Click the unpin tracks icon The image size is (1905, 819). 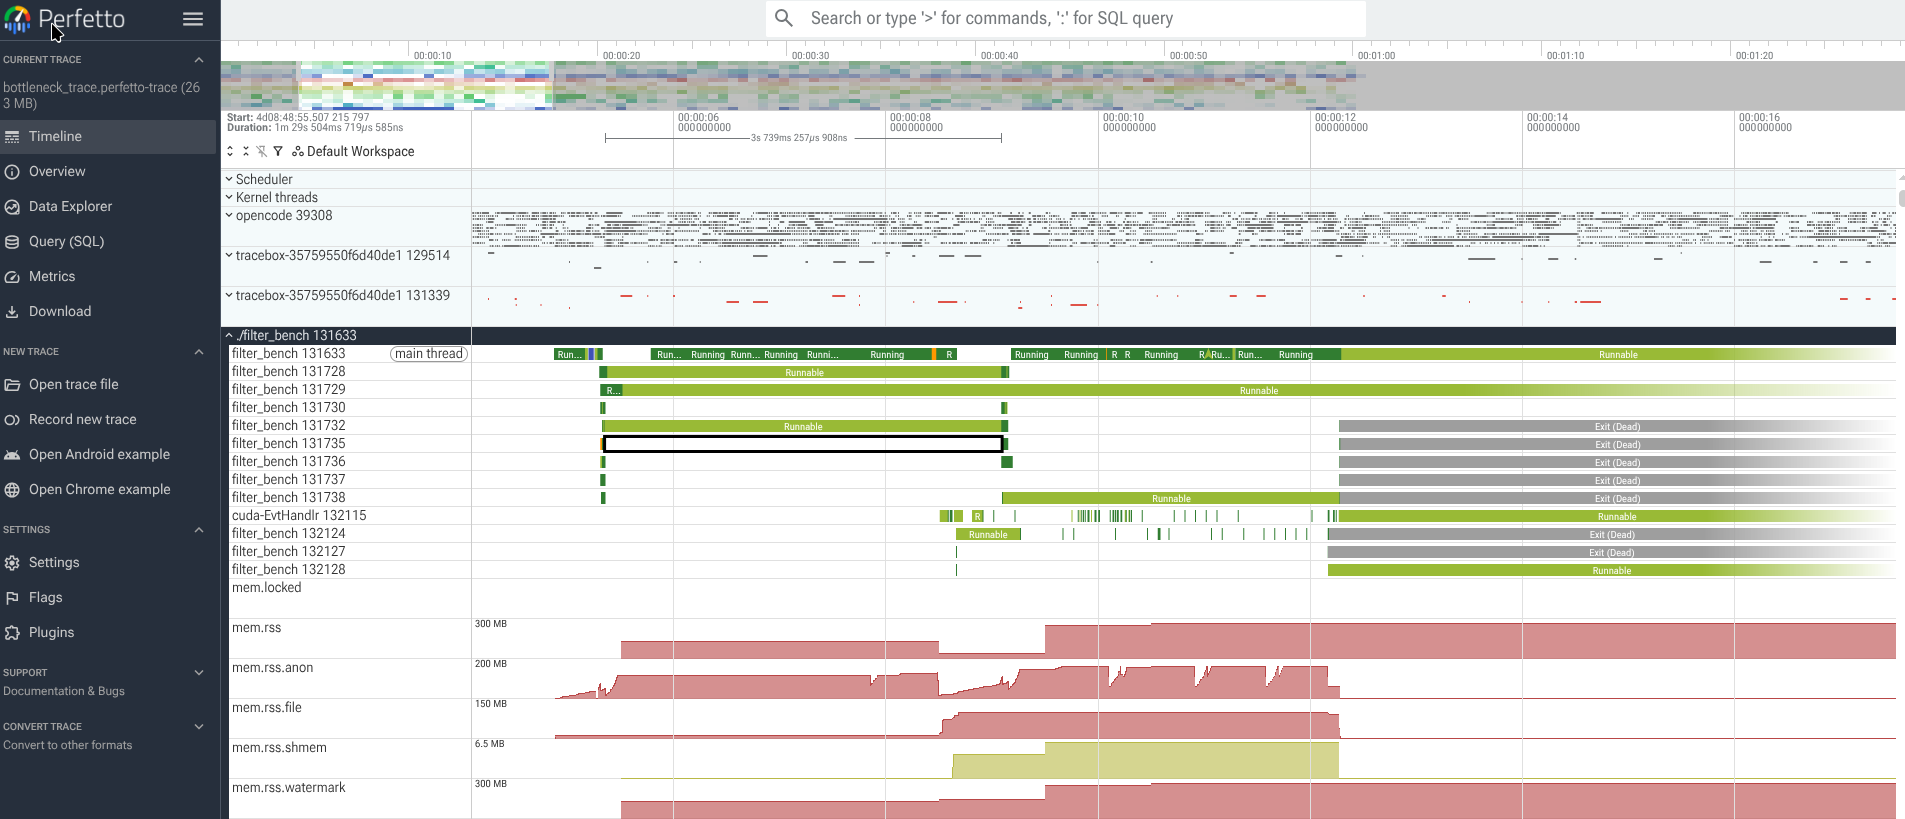[262, 151]
